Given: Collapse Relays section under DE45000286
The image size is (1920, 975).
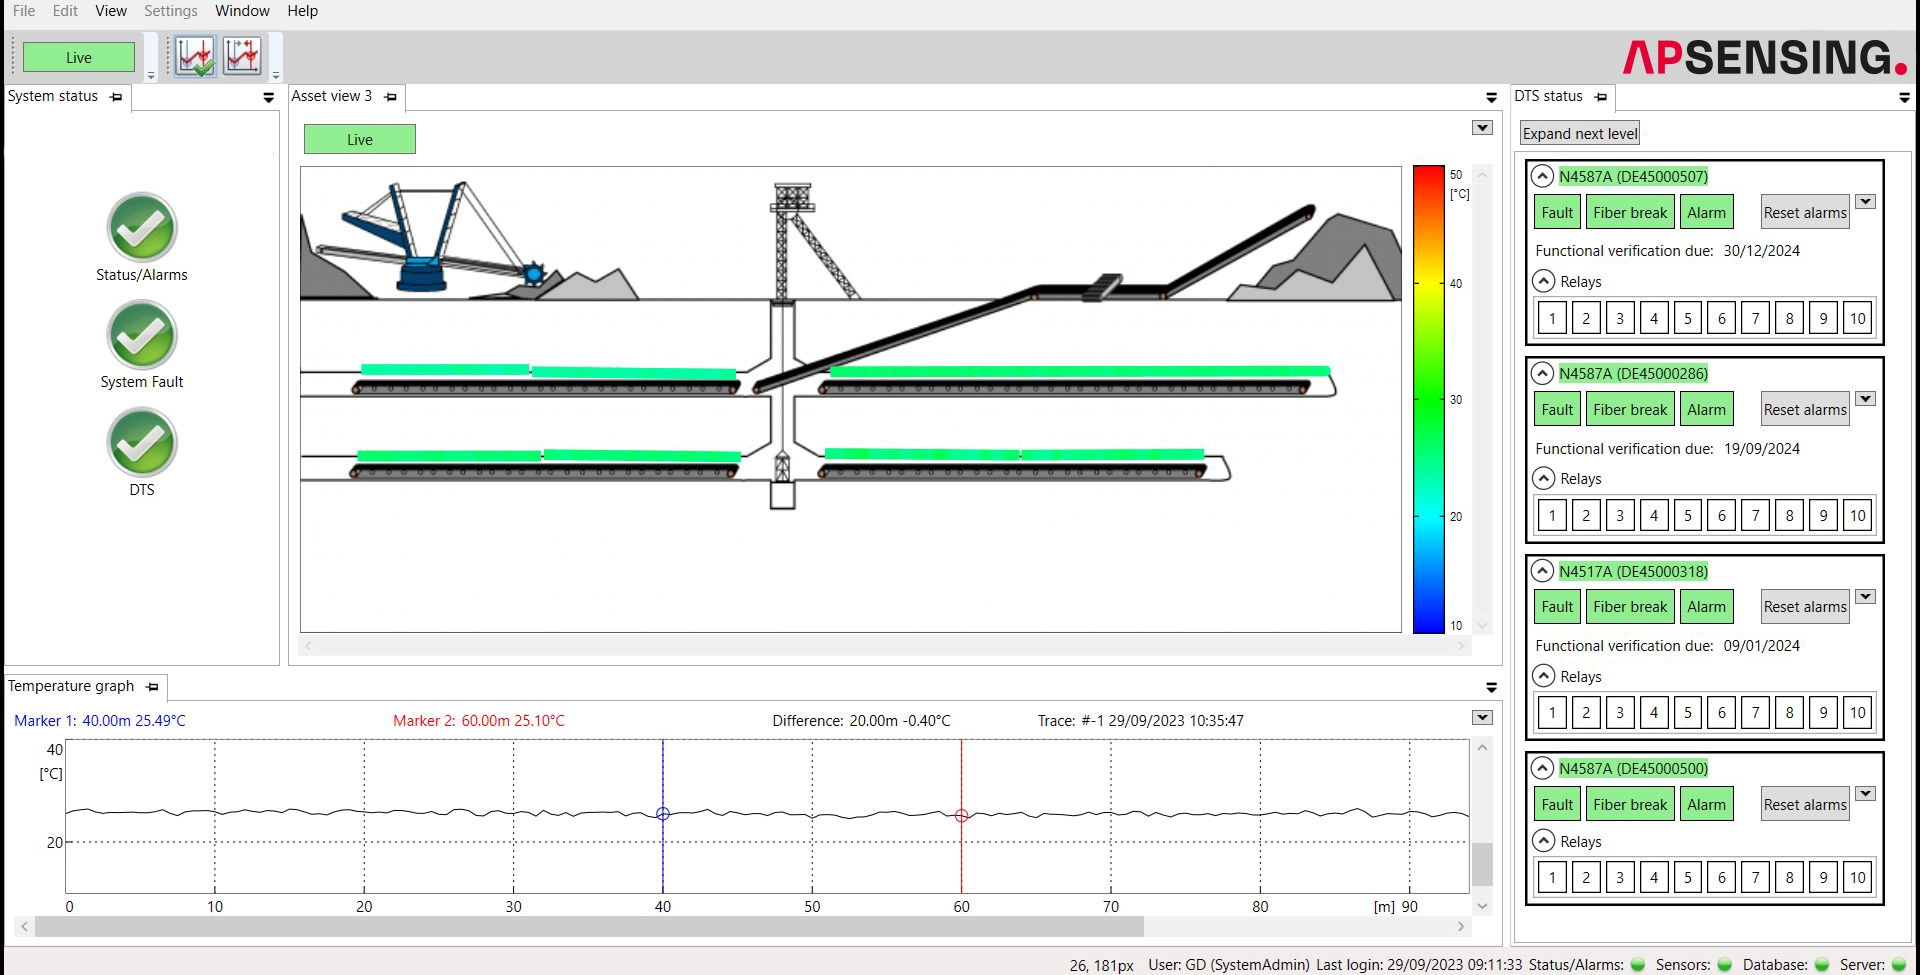Looking at the screenshot, I should [x=1543, y=479].
